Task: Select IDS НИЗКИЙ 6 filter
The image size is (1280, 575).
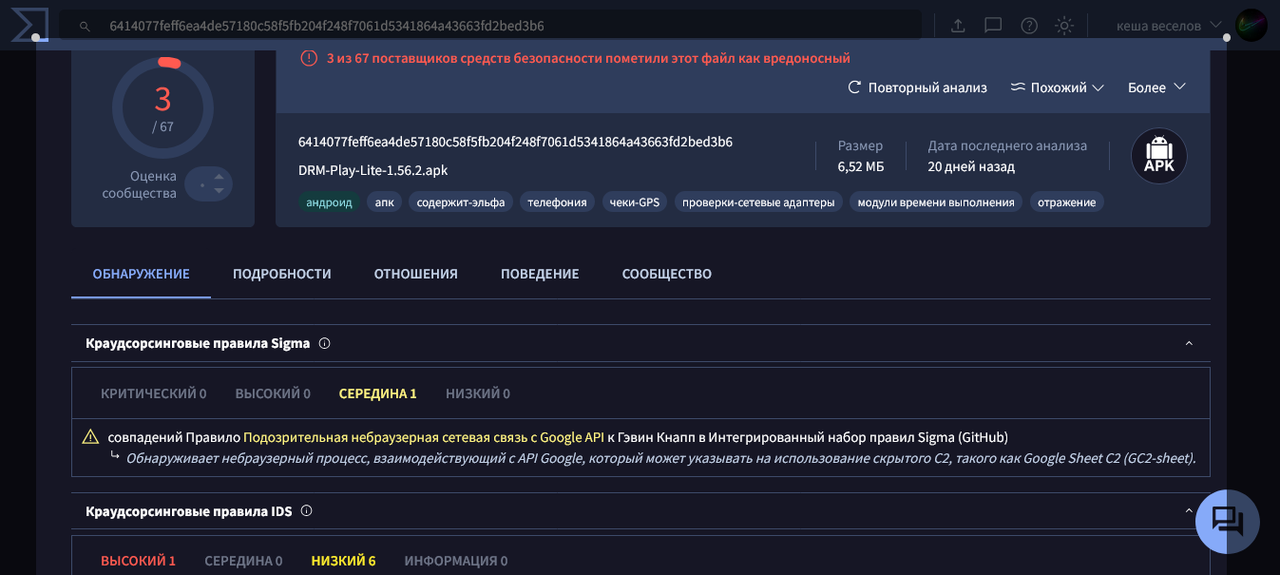Action: tap(344, 561)
